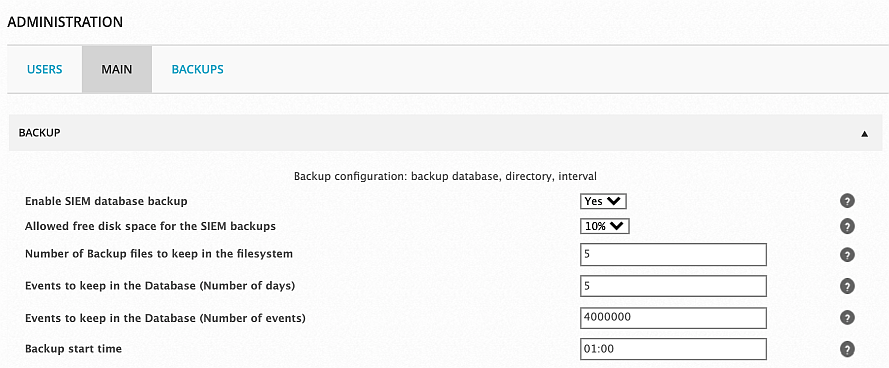Switch to the BACKUPS tab
The image size is (889, 368).
pyautogui.click(x=197, y=70)
